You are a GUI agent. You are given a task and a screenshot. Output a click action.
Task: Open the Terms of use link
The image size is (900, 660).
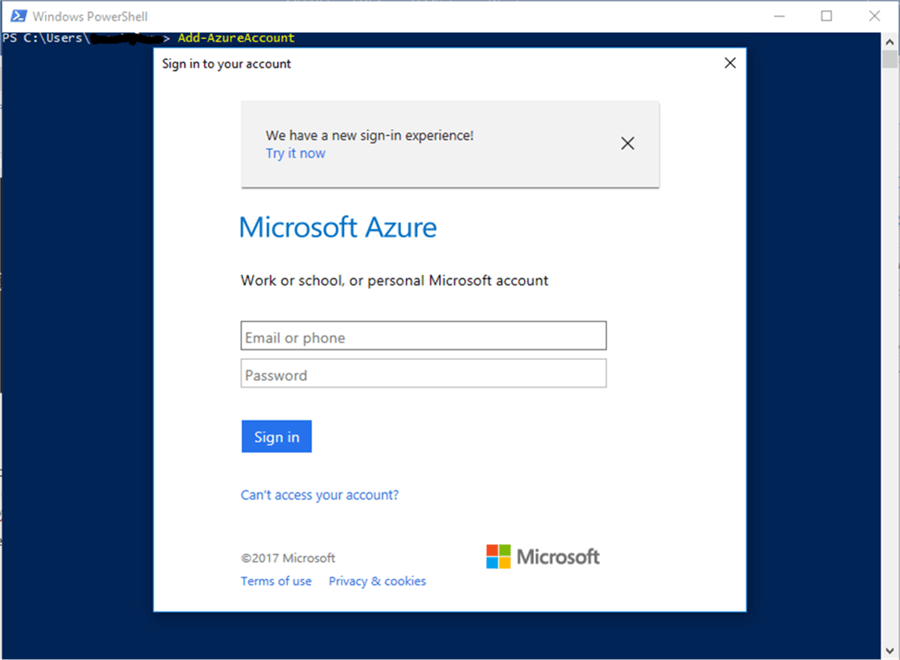276,581
